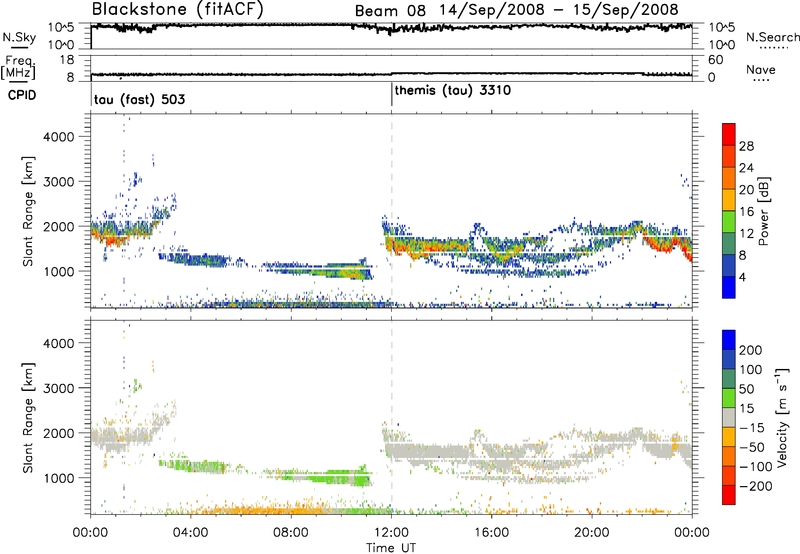The height and width of the screenshot is (554, 800).
Task: Click the power color bar segment between 4 and 8
Action: 729,266
